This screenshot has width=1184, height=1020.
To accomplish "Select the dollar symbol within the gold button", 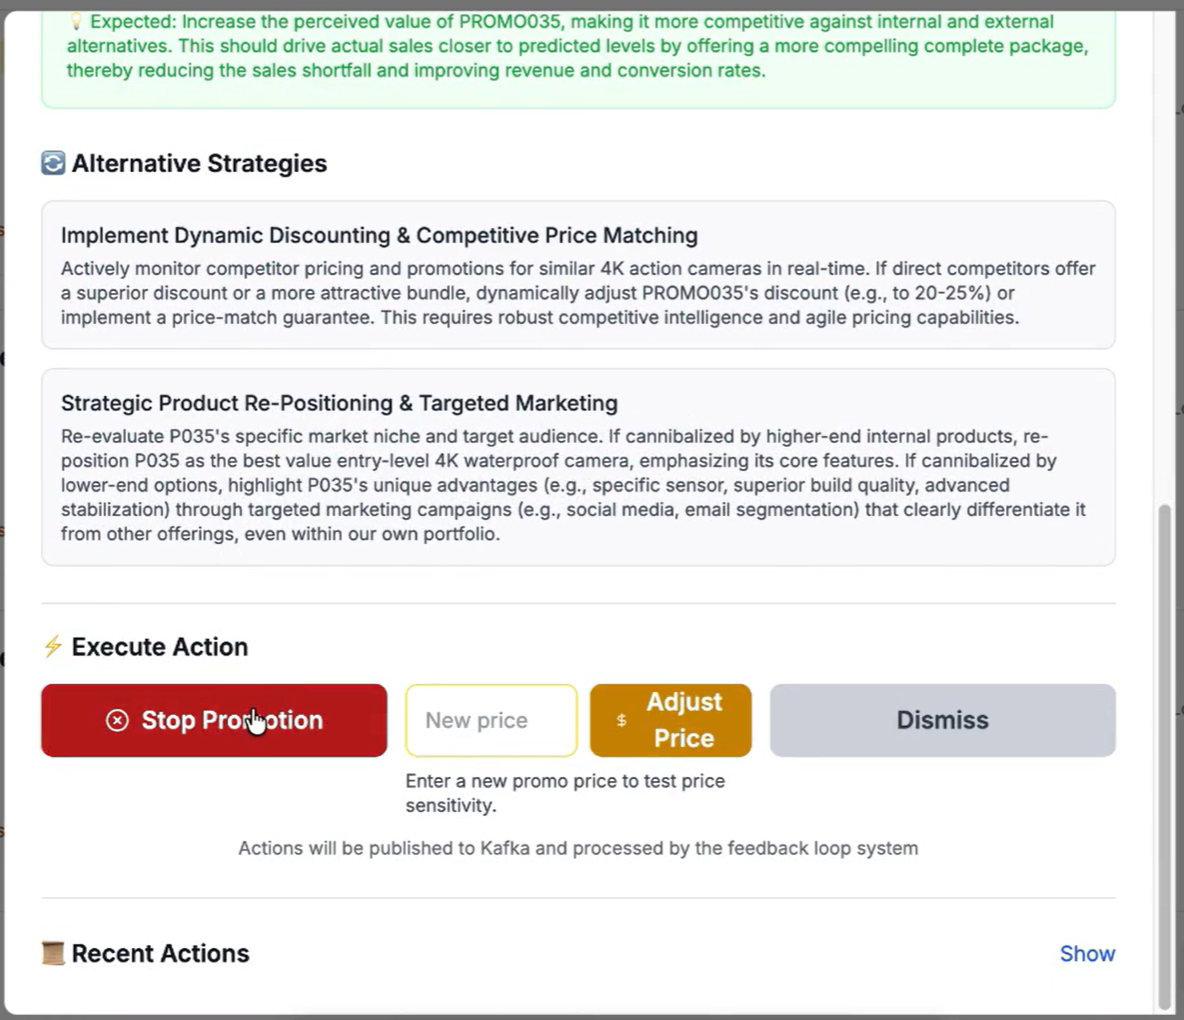I will point(621,719).
